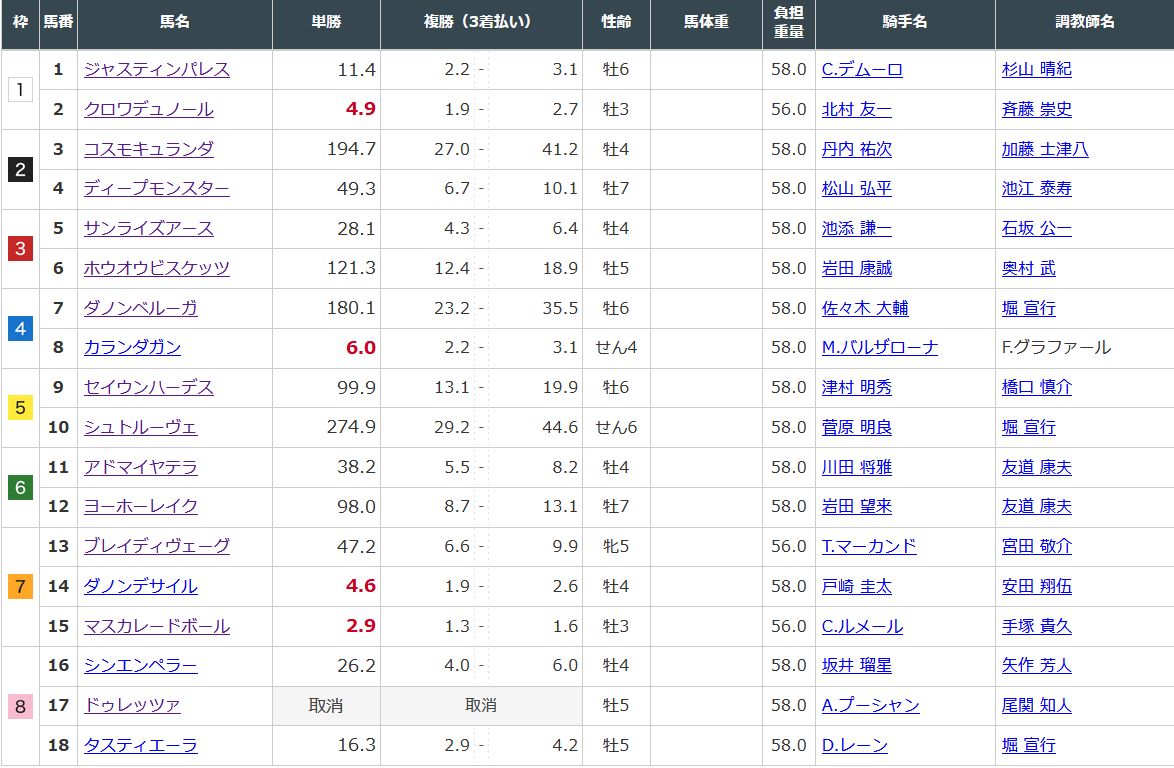Open trainer 杉山 晴紀 page

coord(1036,69)
